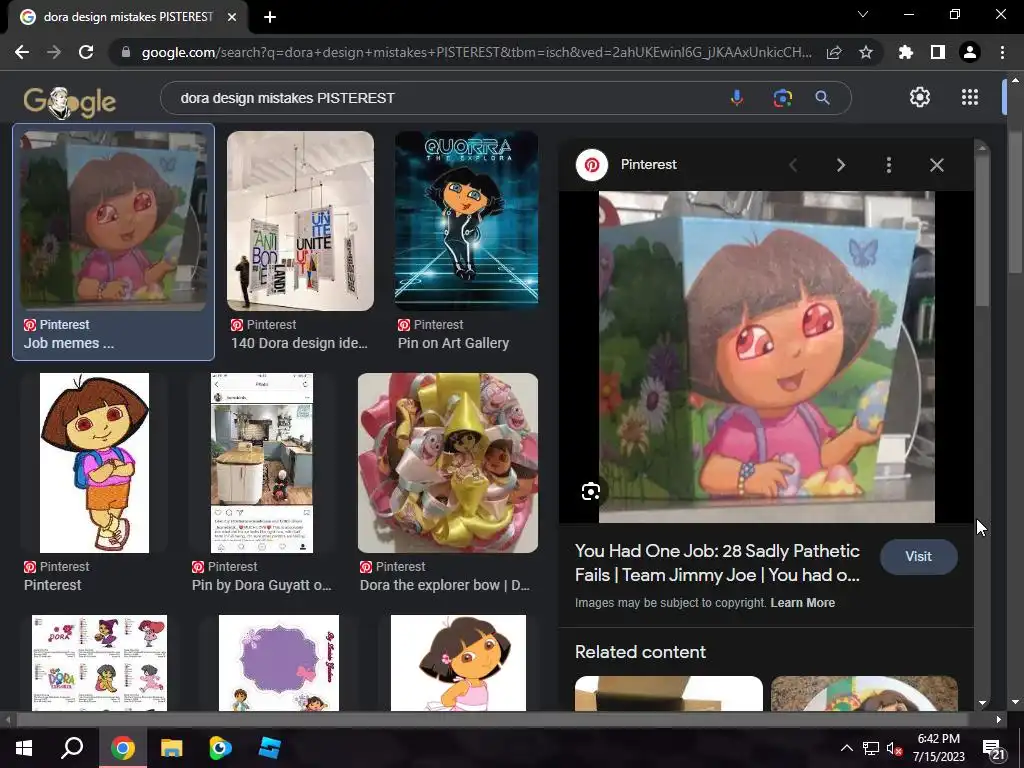Image resolution: width=1024 pixels, height=768 pixels.
Task: Share this page from address bar
Action: coord(834,52)
